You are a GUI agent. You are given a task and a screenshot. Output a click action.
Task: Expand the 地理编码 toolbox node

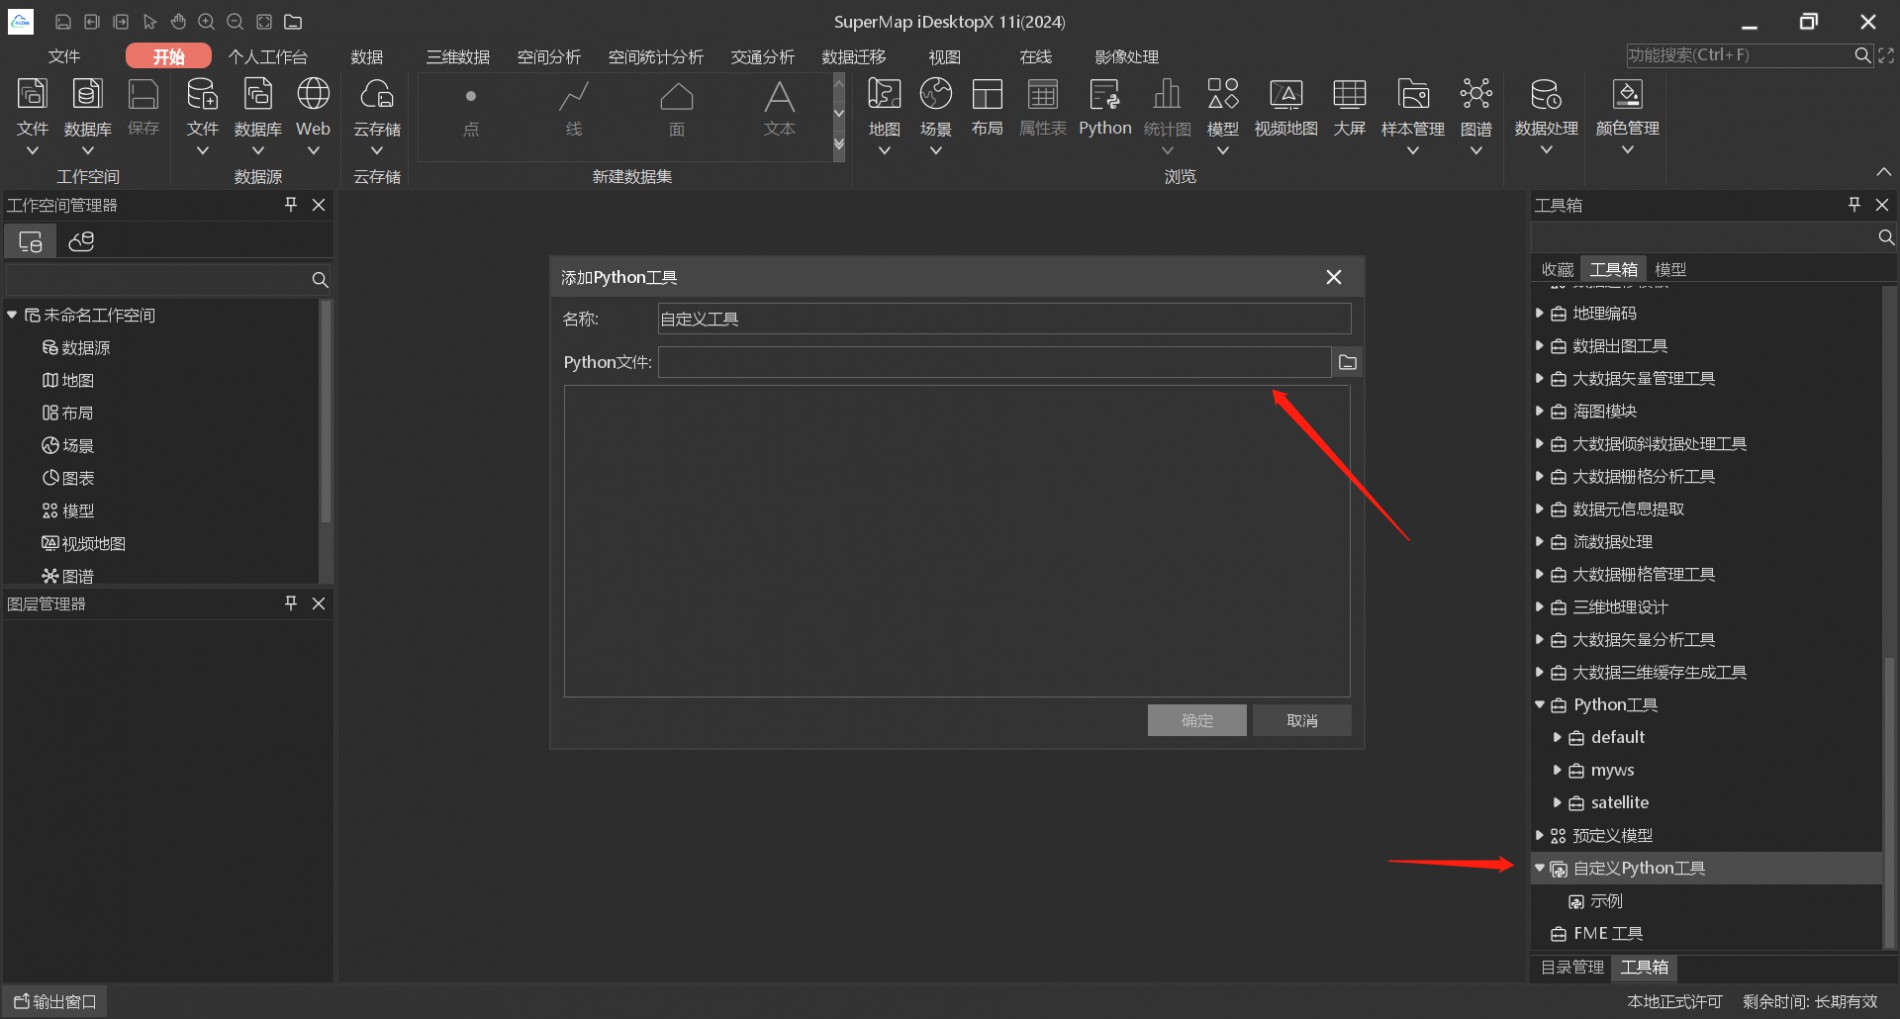[x=1540, y=313]
